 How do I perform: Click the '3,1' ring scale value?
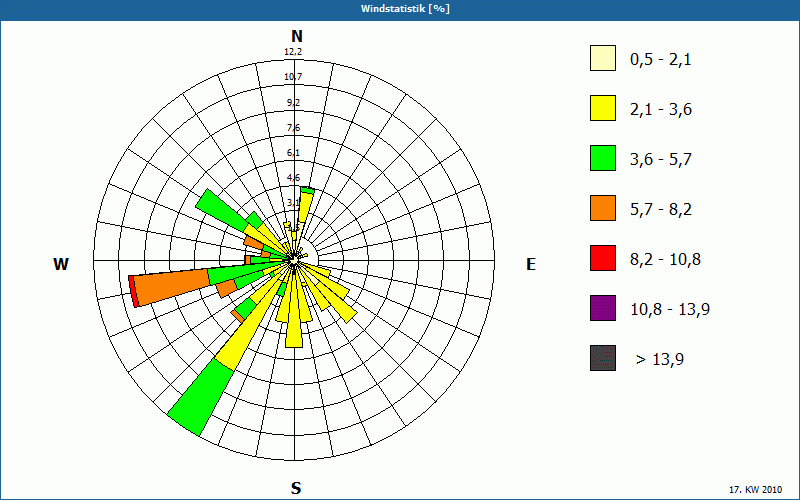point(293,203)
